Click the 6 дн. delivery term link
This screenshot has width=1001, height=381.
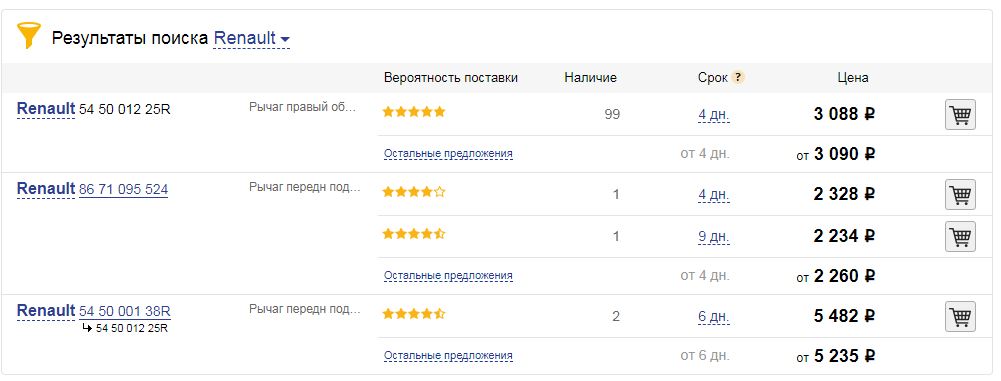click(x=714, y=317)
